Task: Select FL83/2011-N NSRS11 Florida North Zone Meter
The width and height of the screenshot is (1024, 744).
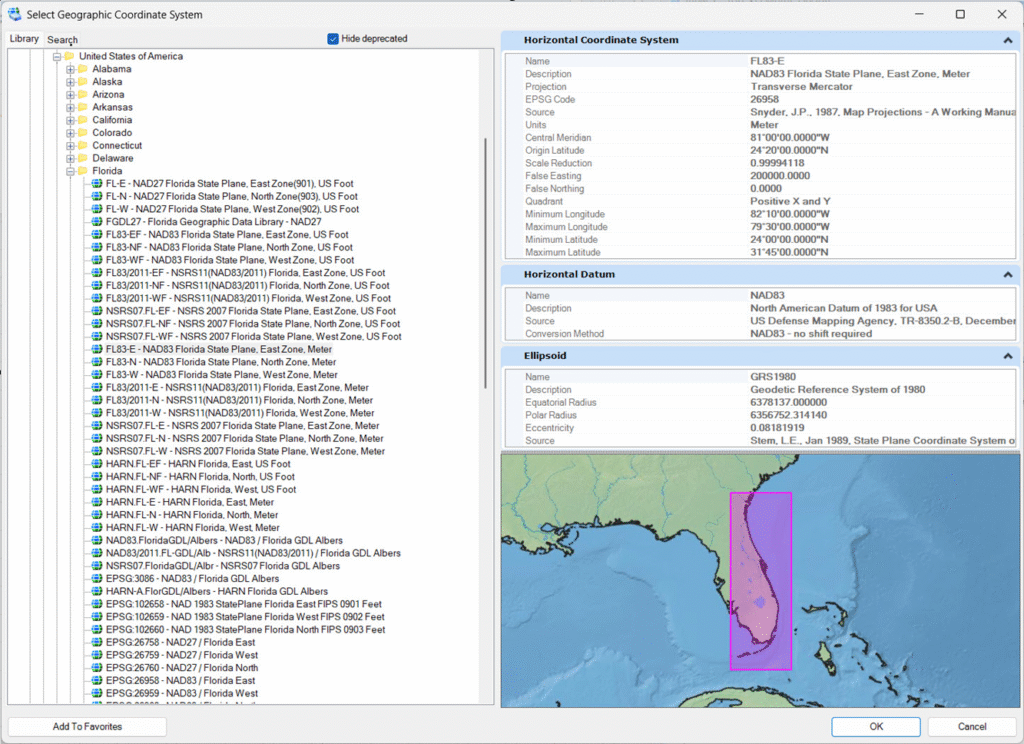Action: 239,400
